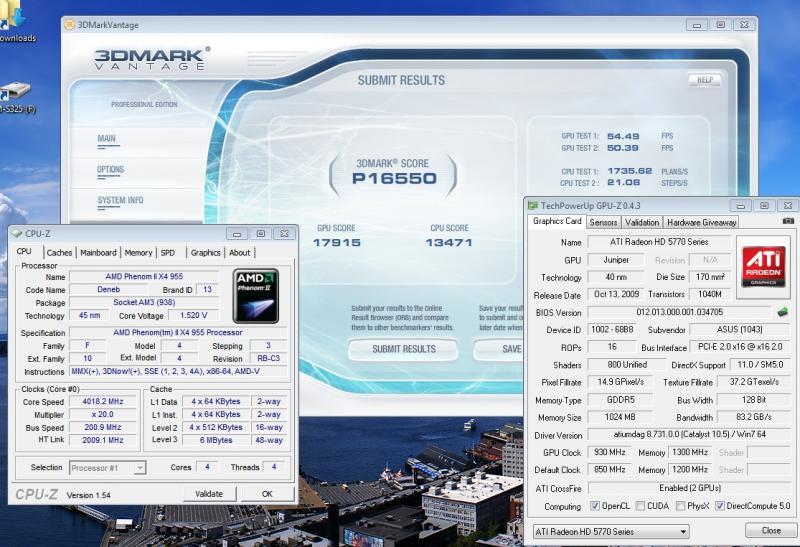The height and width of the screenshot is (547, 800).
Task: Click the BIOS save chip icon
Action: 783,313
